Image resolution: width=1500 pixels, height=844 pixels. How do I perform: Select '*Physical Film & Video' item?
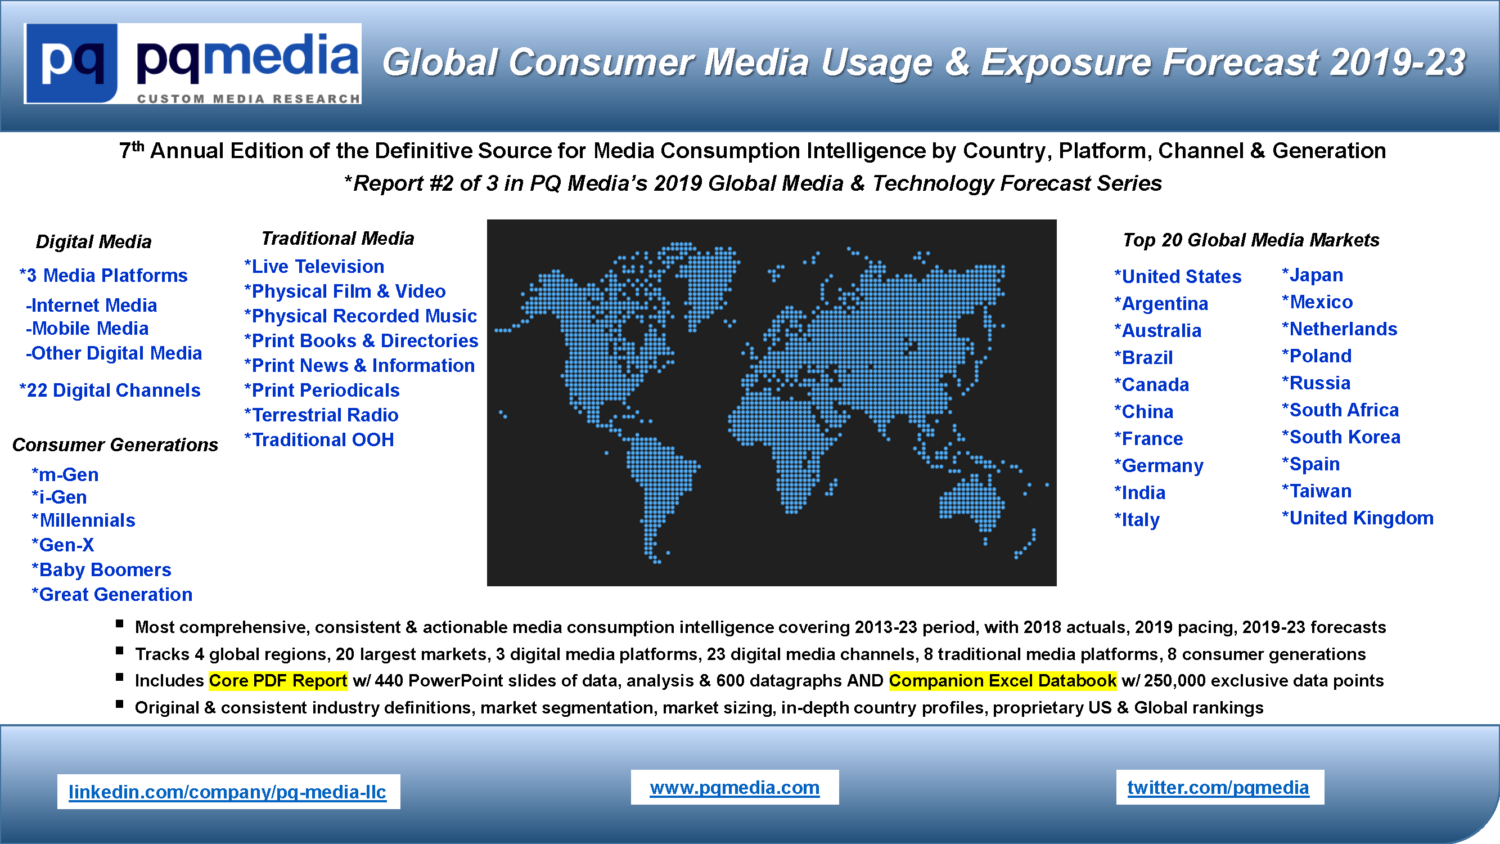(345, 291)
